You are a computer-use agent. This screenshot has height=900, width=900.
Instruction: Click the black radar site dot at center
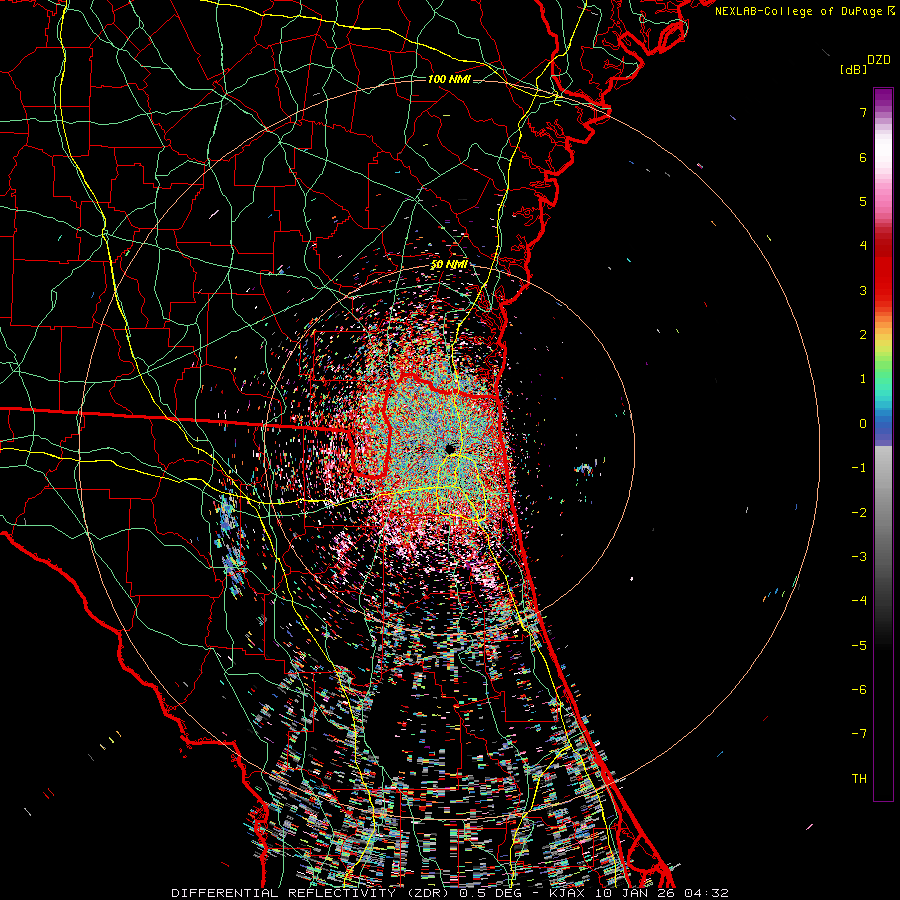pos(450,449)
